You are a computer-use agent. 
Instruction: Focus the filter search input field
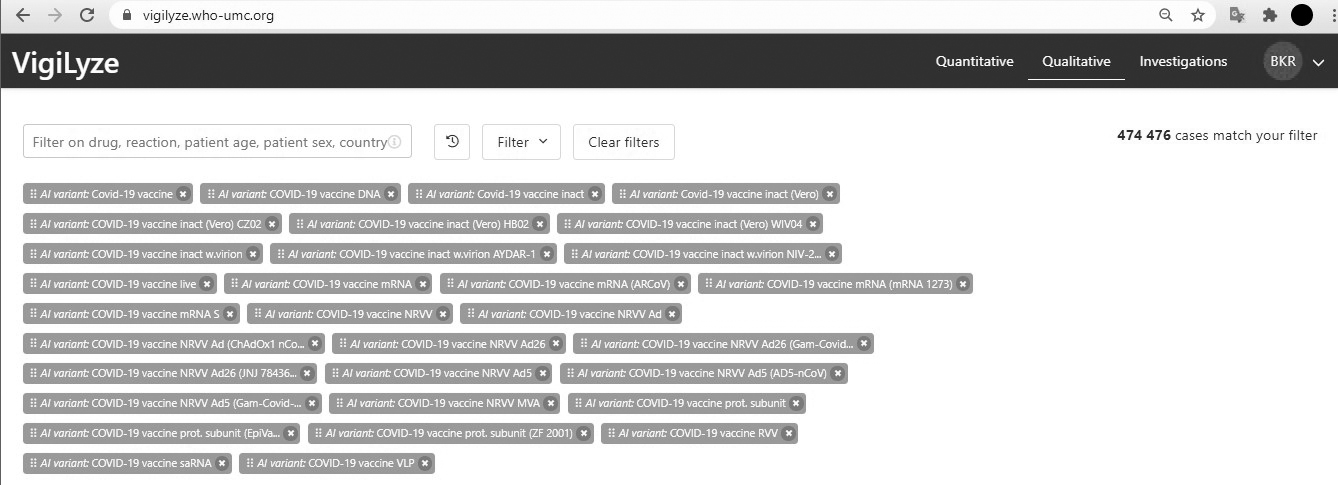coord(208,142)
